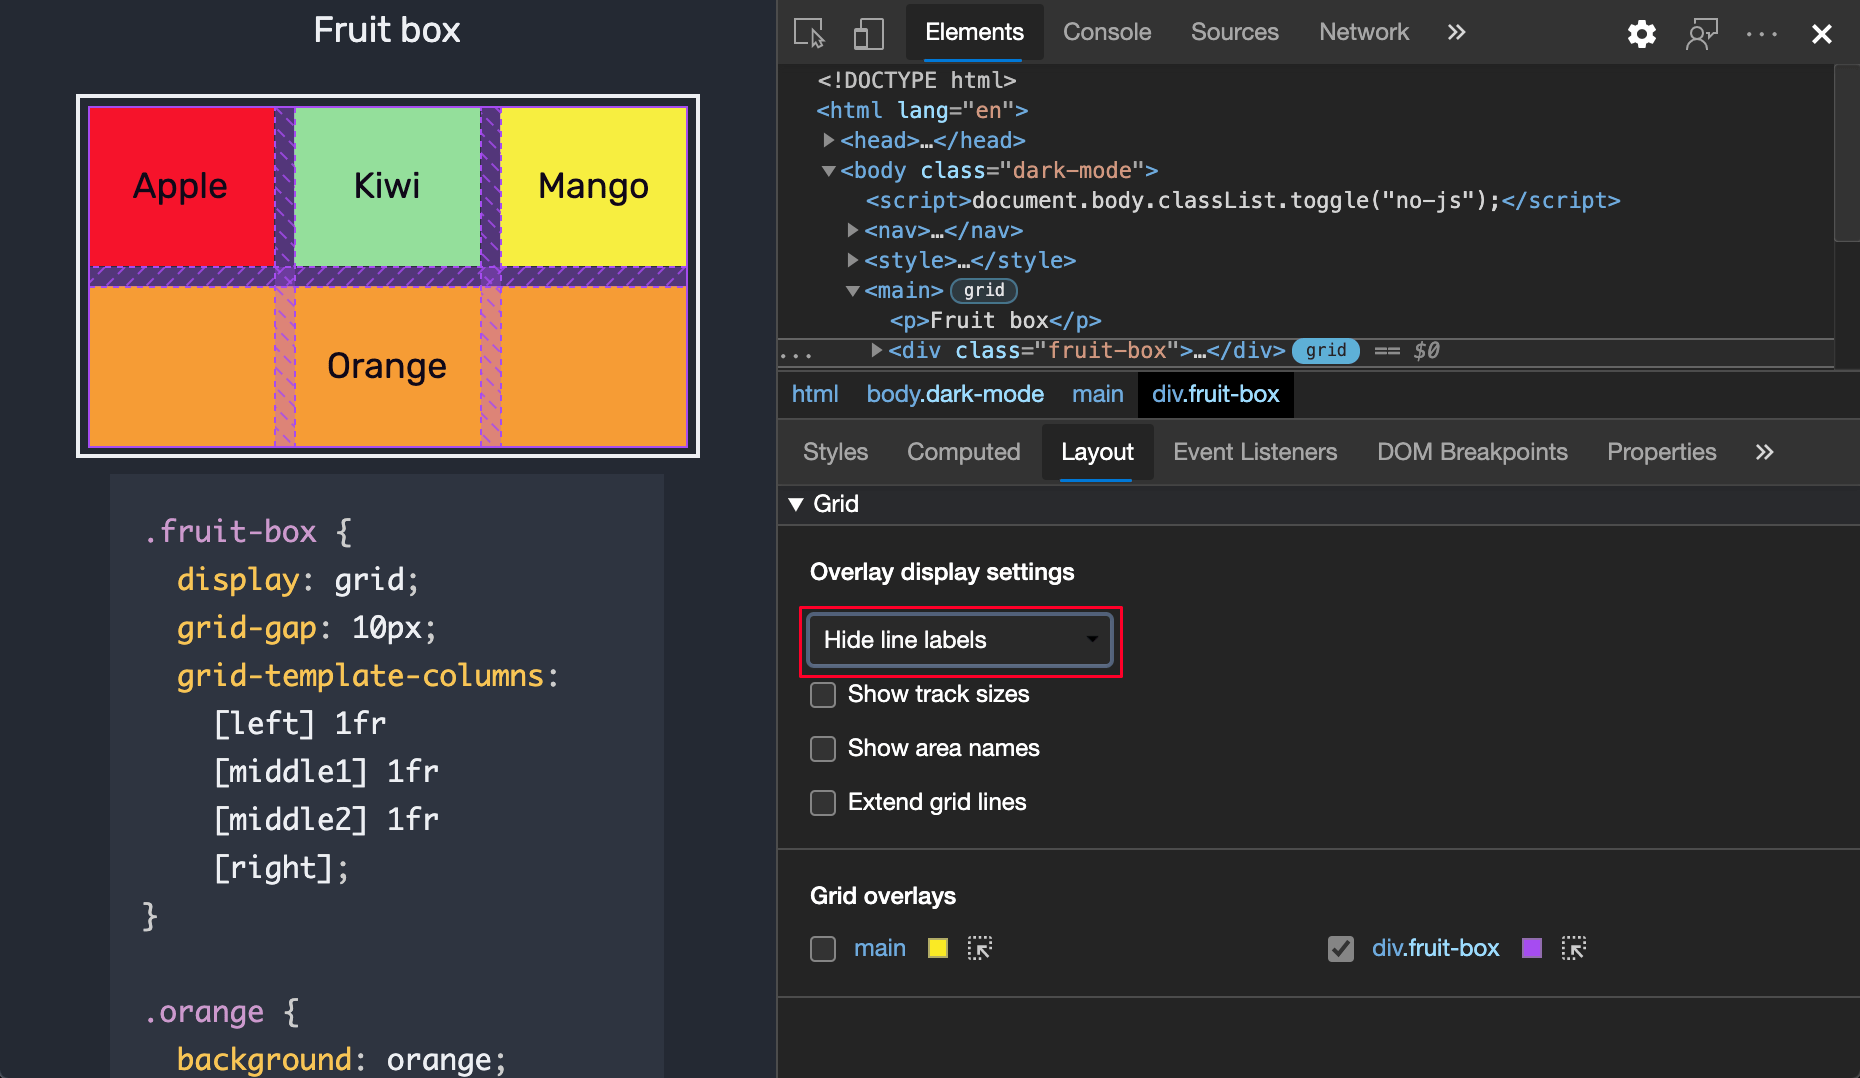
Task: Click the element picker icon beside main overlay
Action: [x=979, y=948]
